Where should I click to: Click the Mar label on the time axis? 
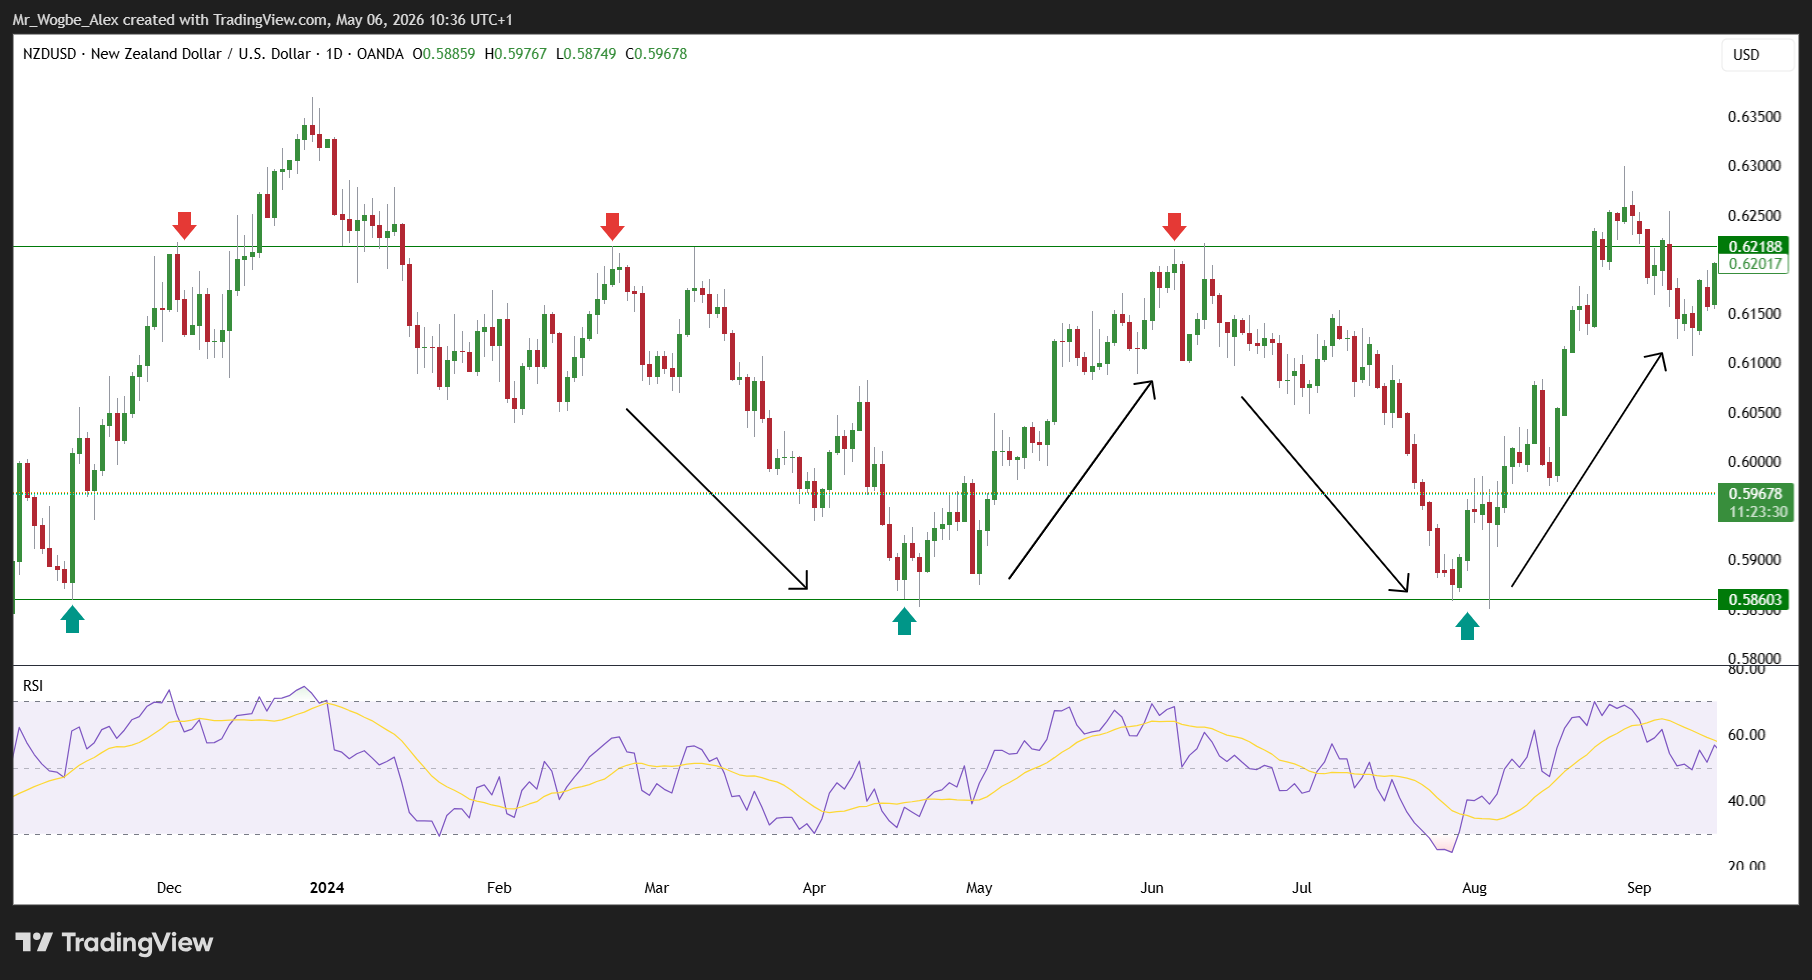tap(657, 888)
